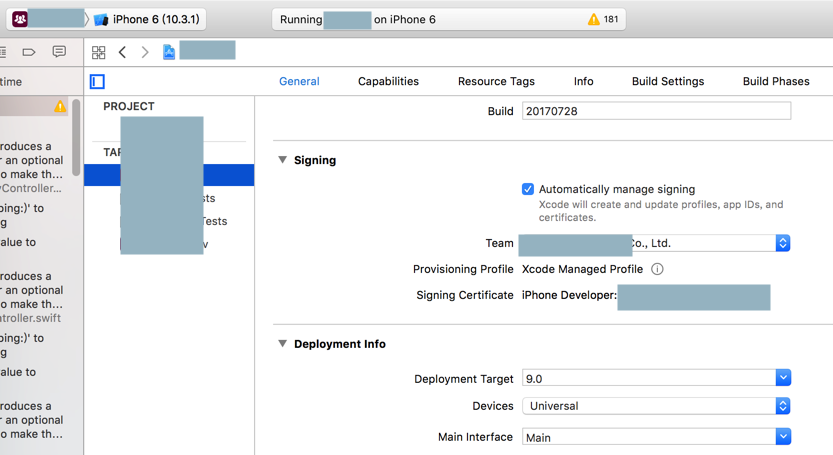Open the Team dropdown
Viewport: 833px width, 455px height.
click(782, 243)
